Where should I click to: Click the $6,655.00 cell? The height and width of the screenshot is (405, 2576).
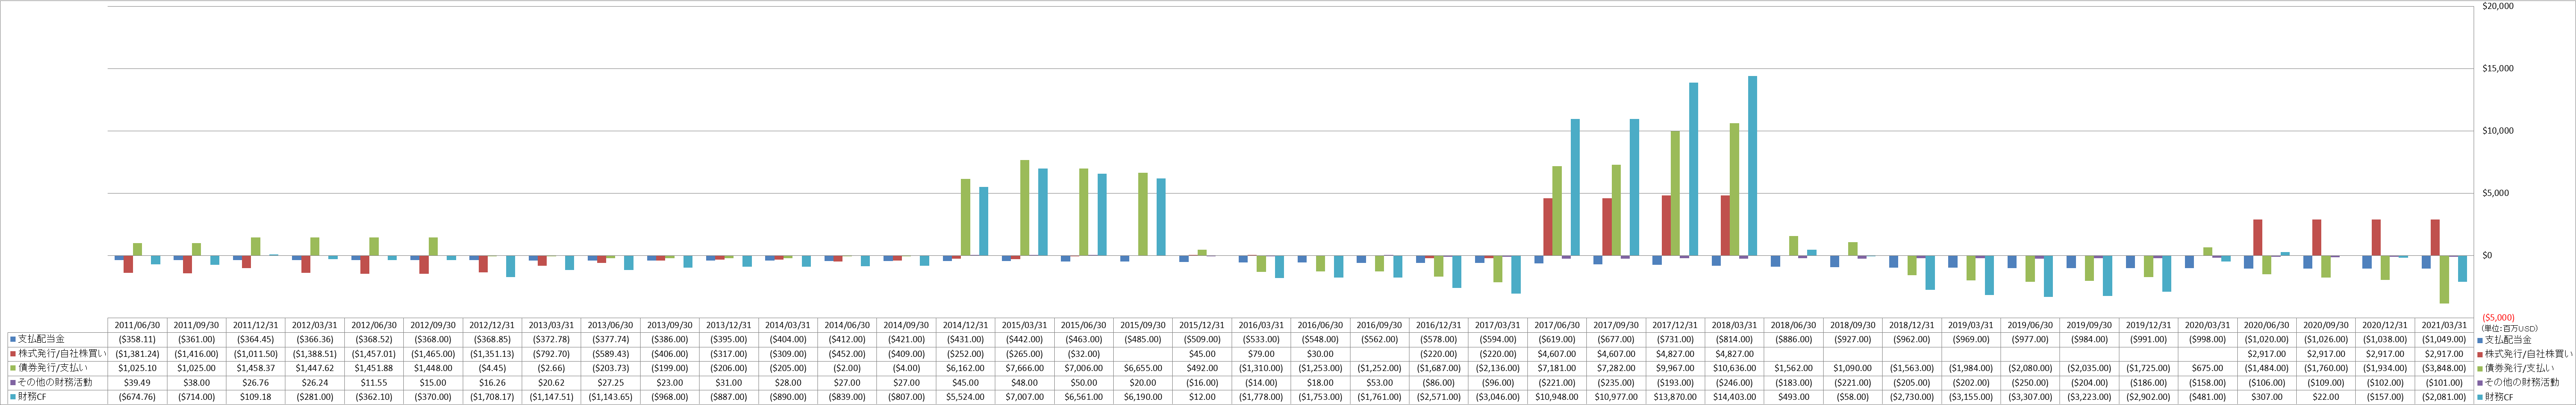(x=1143, y=368)
